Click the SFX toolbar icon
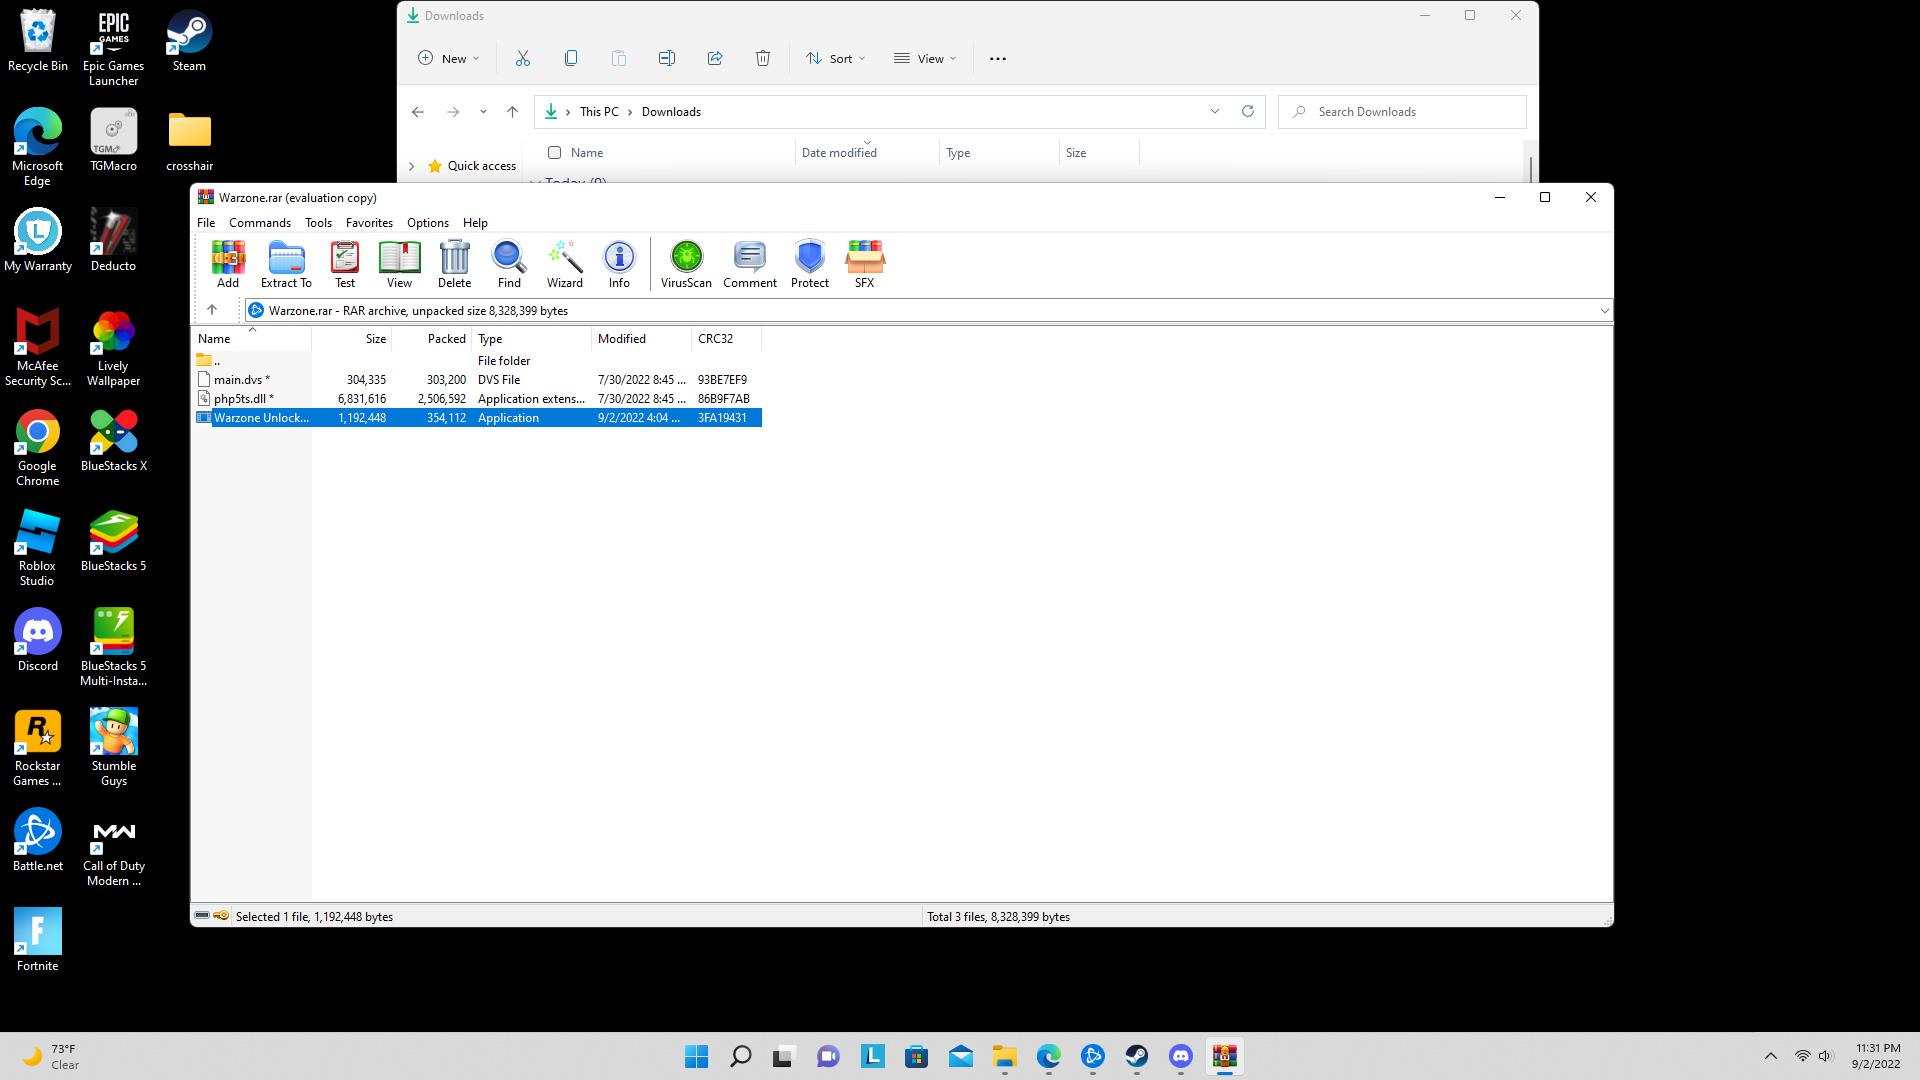The height and width of the screenshot is (1080, 1920). point(864,264)
